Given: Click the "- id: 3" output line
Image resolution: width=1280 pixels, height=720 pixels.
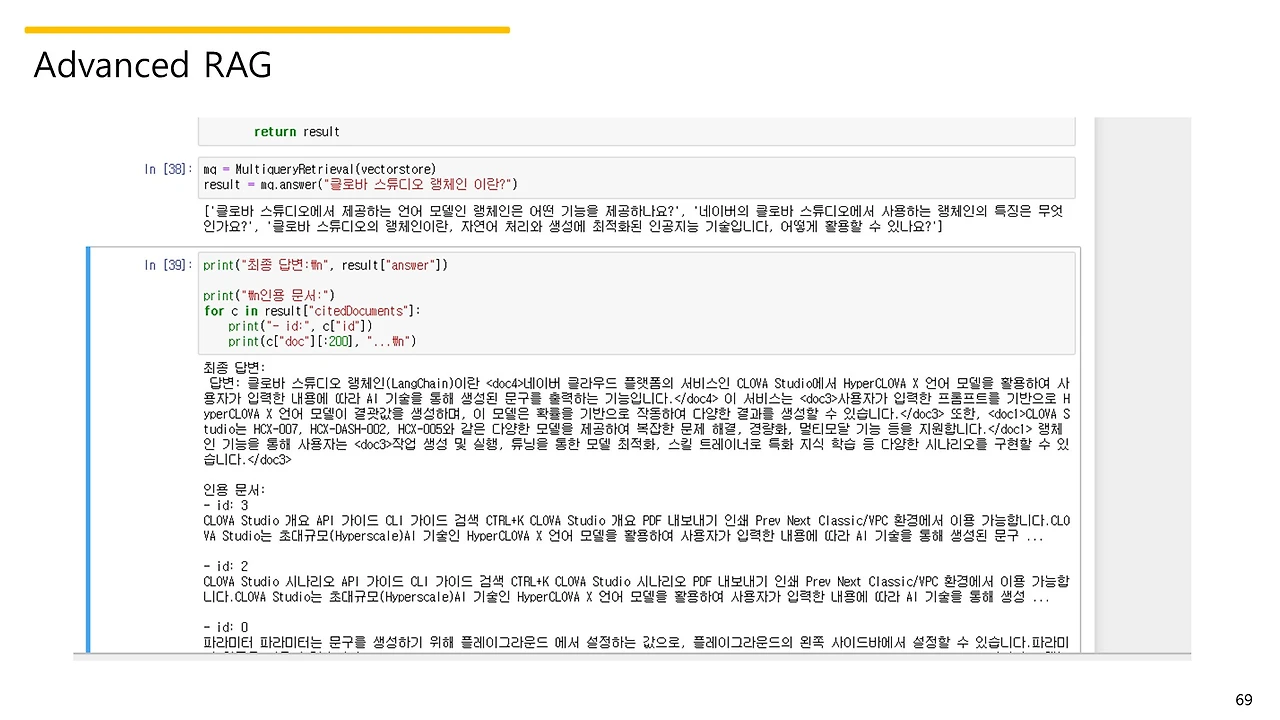Looking at the screenshot, I should coord(226,506).
